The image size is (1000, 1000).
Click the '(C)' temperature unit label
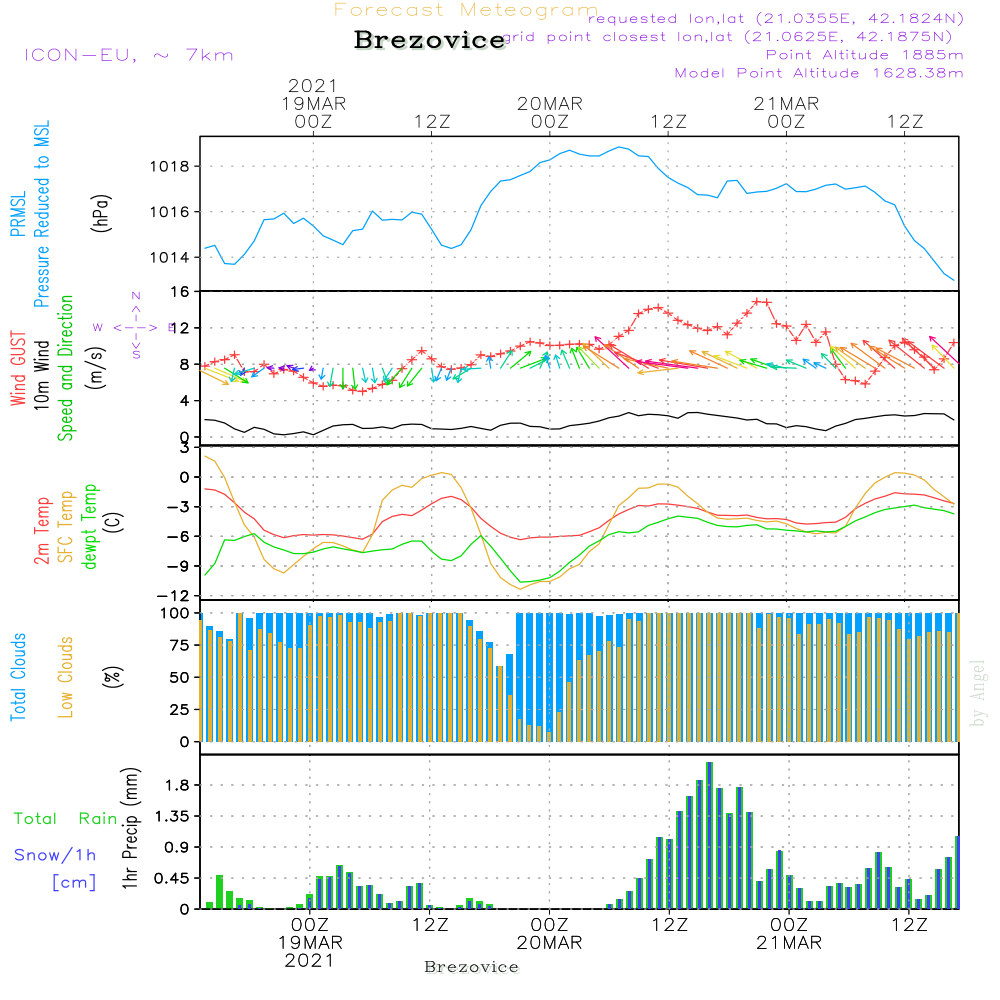click(x=114, y=522)
